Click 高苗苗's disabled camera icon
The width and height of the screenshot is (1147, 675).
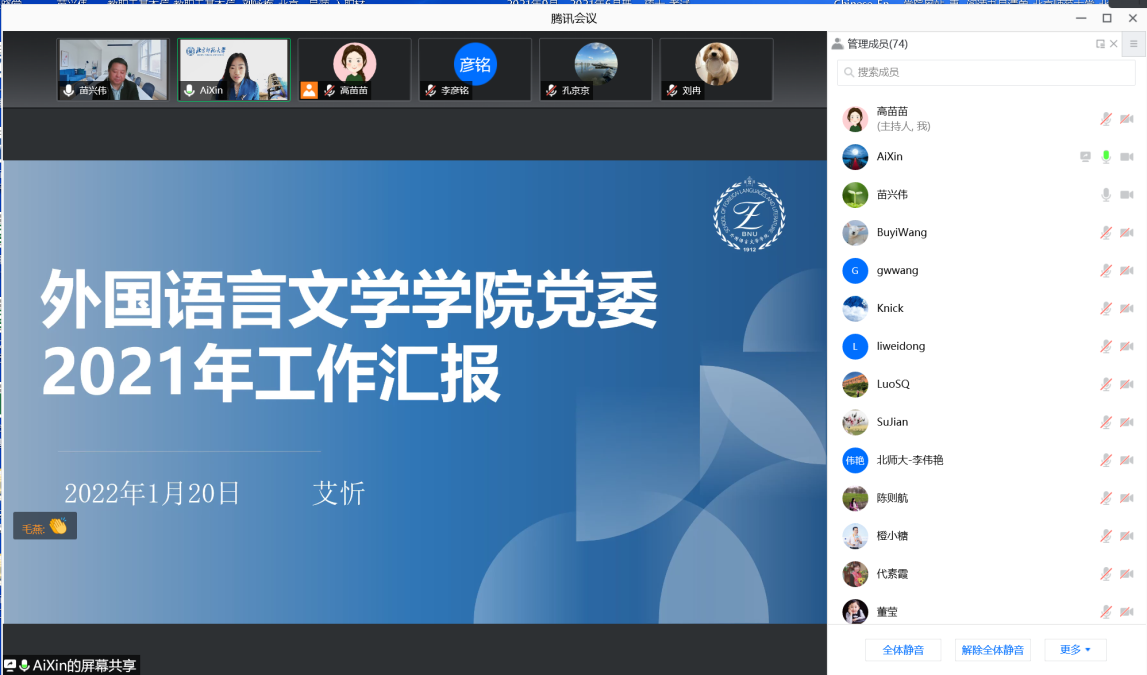[1127, 118]
